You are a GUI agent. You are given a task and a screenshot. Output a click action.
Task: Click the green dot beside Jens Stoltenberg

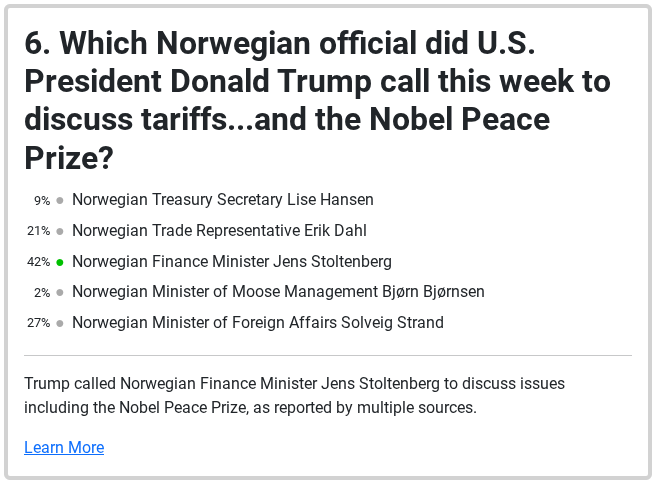click(60, 262)
